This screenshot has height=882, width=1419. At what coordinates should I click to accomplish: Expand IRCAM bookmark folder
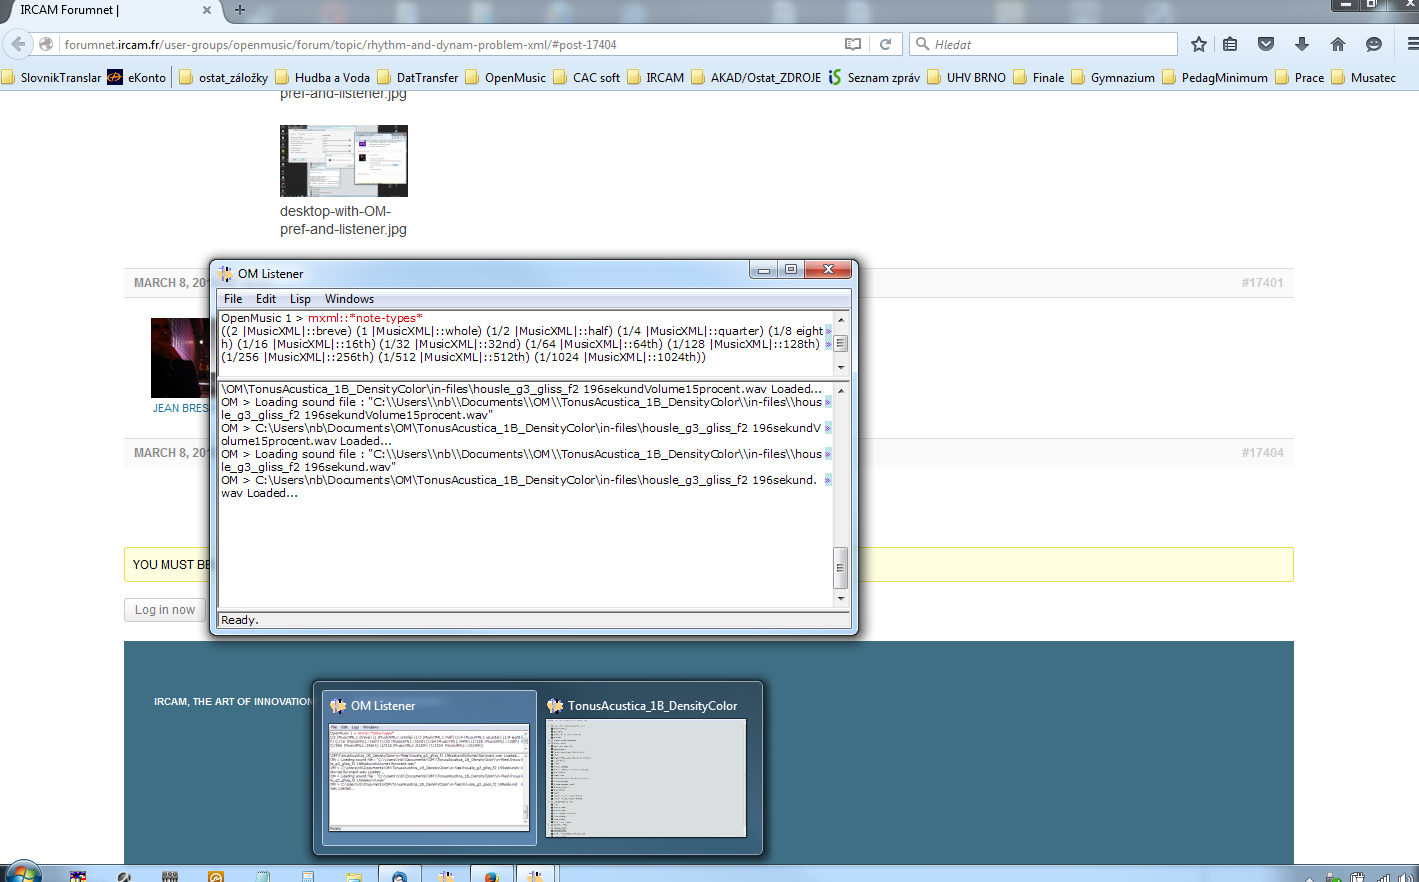(x=656, y=77)
